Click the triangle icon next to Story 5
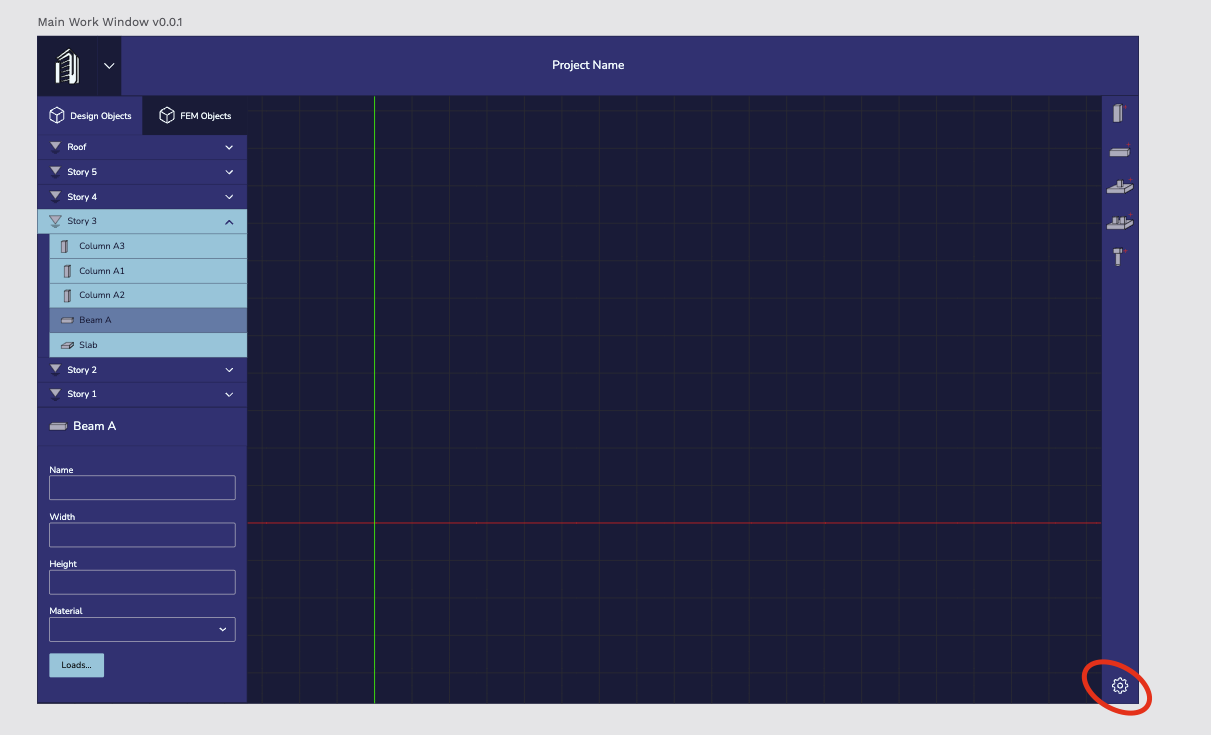Viewport: 1211px width, 735px height. (x=56, y=172)
